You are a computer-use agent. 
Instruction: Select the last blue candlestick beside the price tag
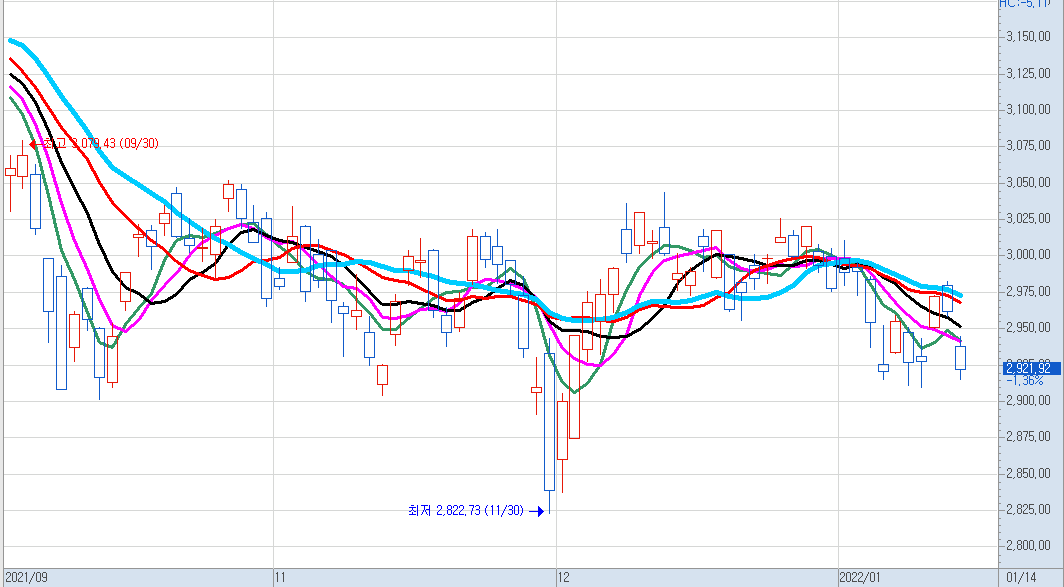[x=960, y=358]
